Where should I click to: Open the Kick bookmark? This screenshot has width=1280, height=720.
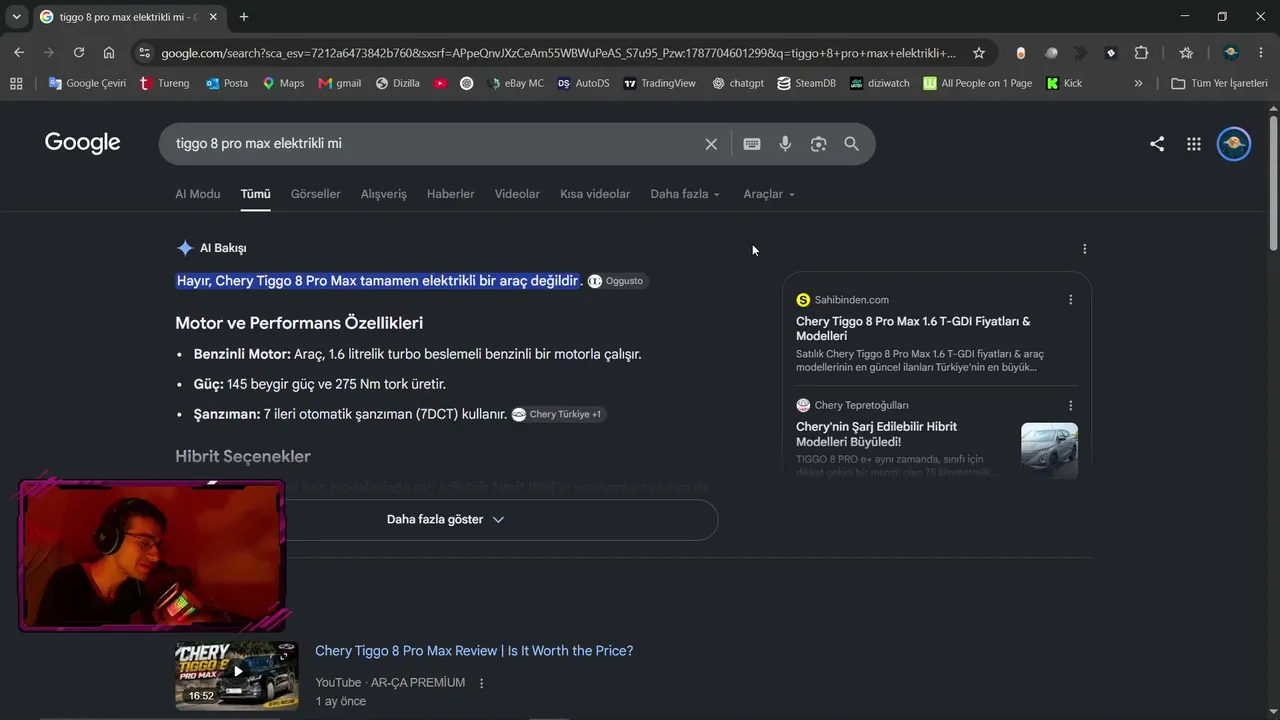(1064, 84)
